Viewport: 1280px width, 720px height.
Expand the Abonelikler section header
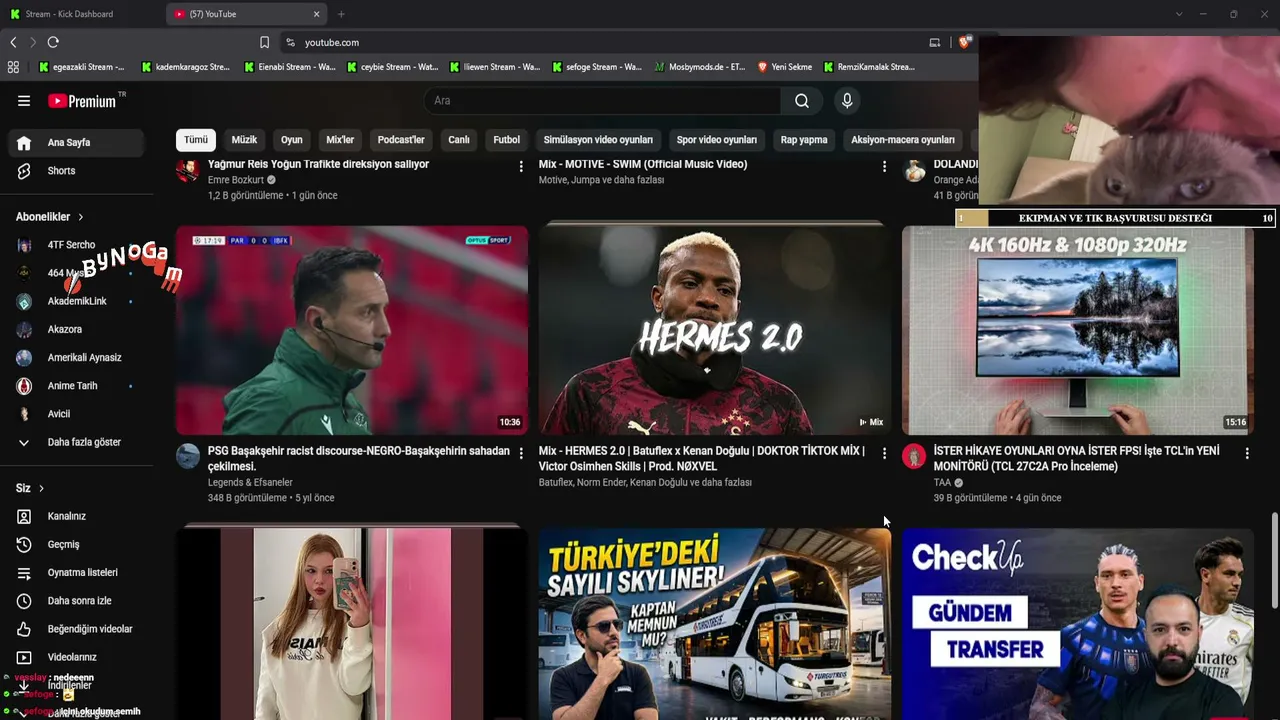[x=50, y=217]
